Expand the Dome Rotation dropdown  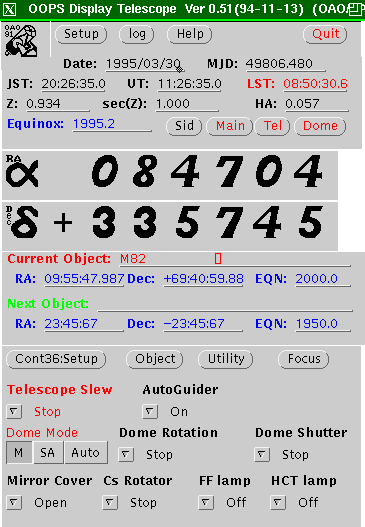pos(126,454)
